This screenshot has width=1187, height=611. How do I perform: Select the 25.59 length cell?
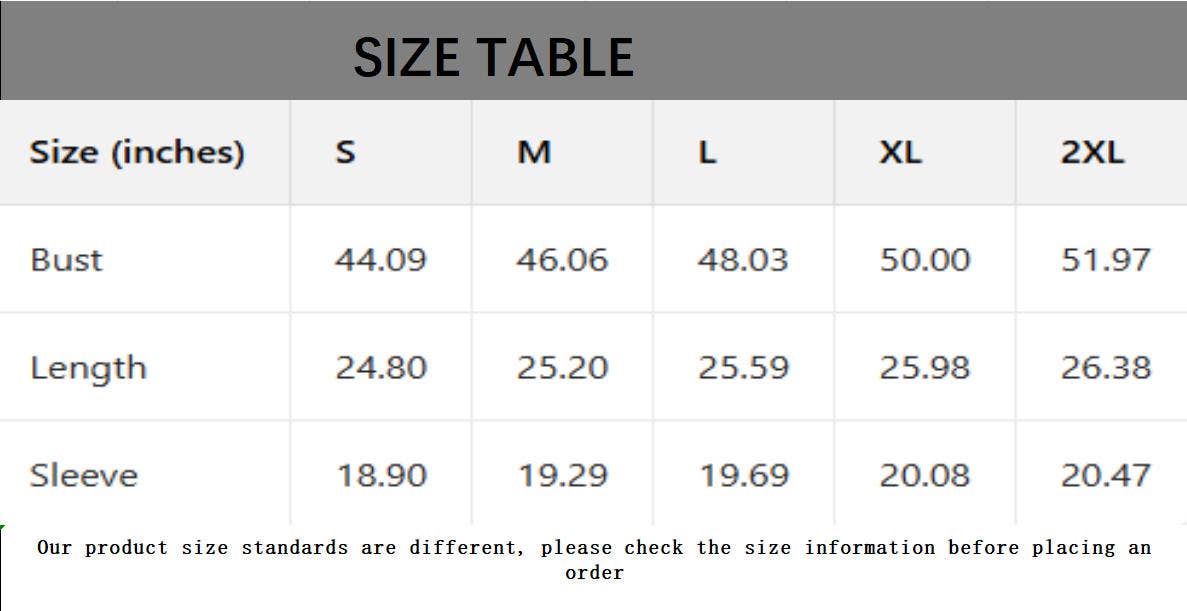(743, 368)
